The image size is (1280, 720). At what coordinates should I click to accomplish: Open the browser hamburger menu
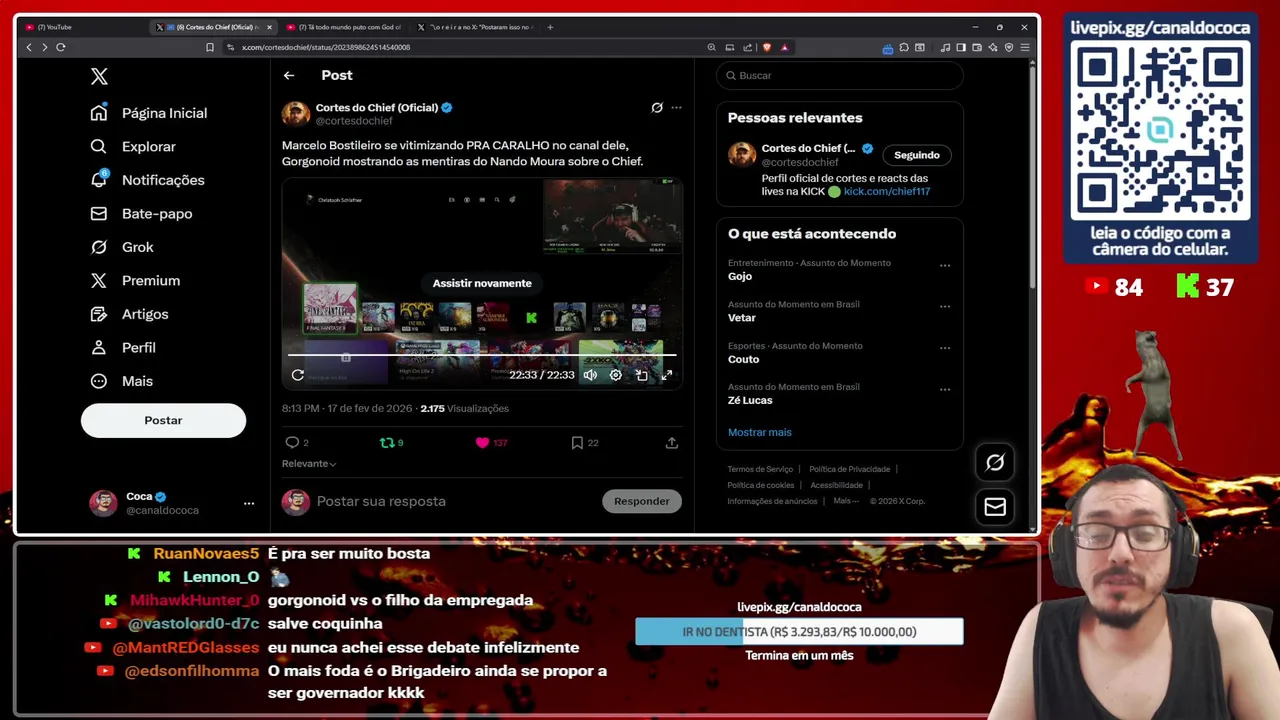pos(1025,47)
